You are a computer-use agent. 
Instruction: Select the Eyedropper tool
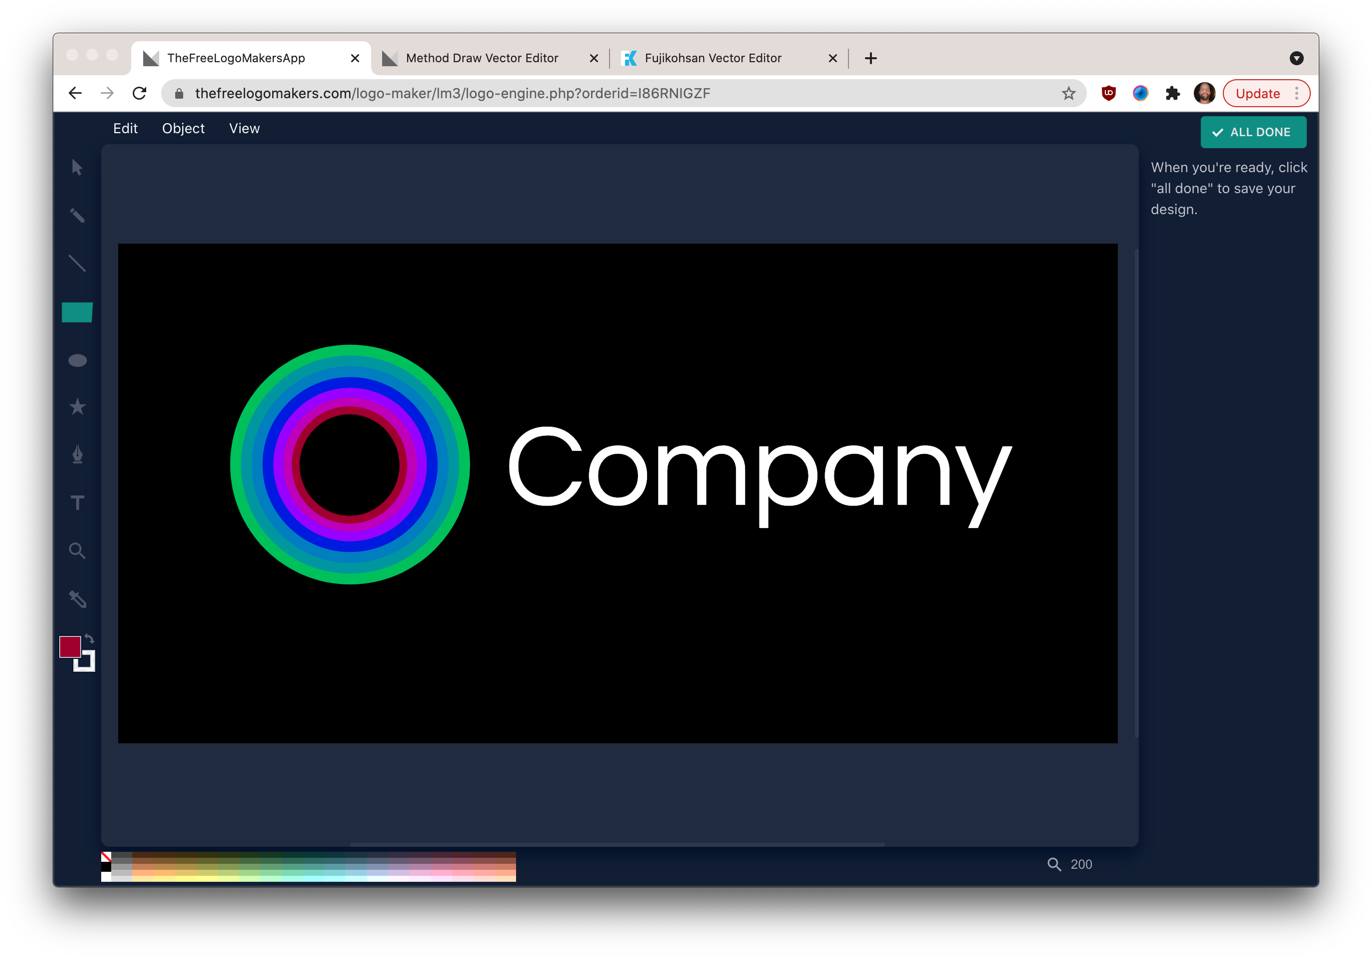[77, 599]
